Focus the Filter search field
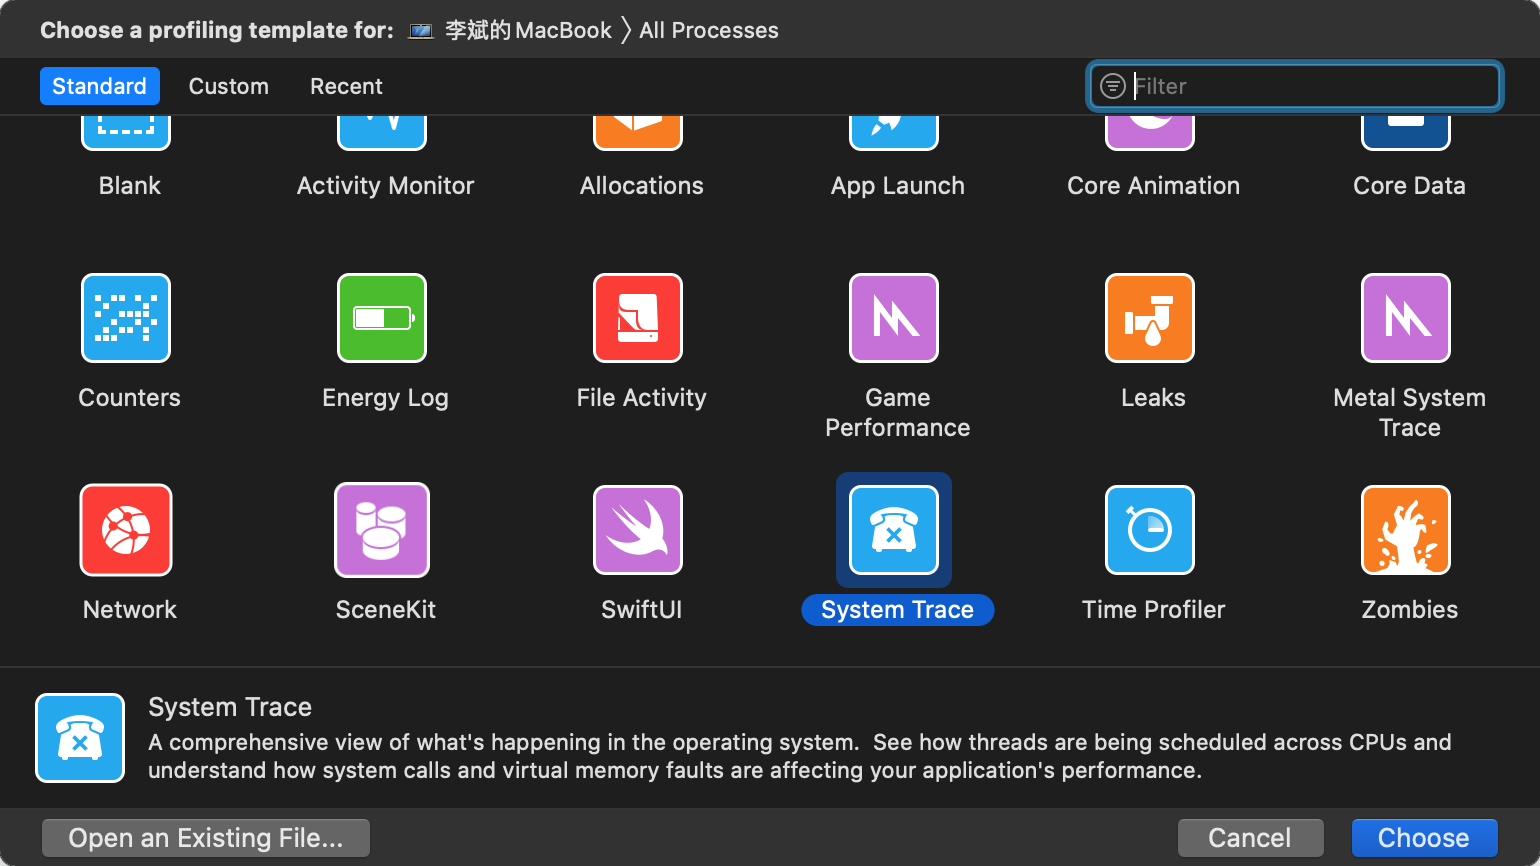 tap(1296, 86)
